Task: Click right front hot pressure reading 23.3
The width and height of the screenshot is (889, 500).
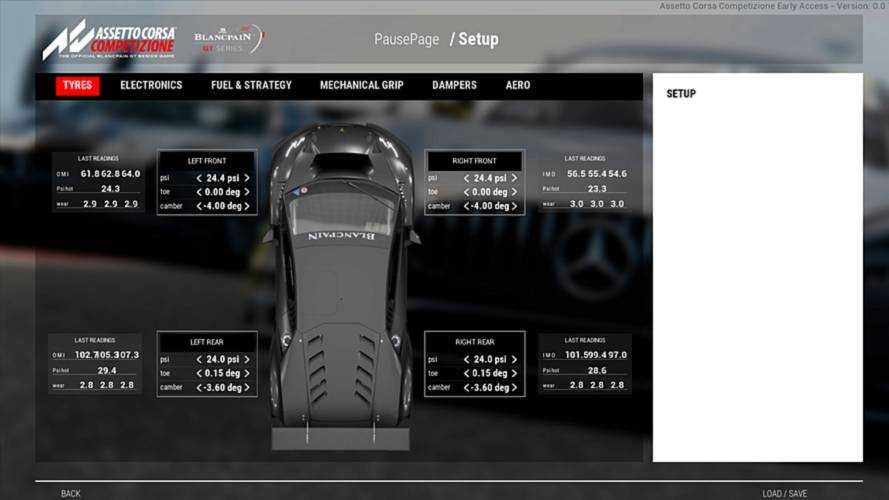Action: [x=597, y=189]
